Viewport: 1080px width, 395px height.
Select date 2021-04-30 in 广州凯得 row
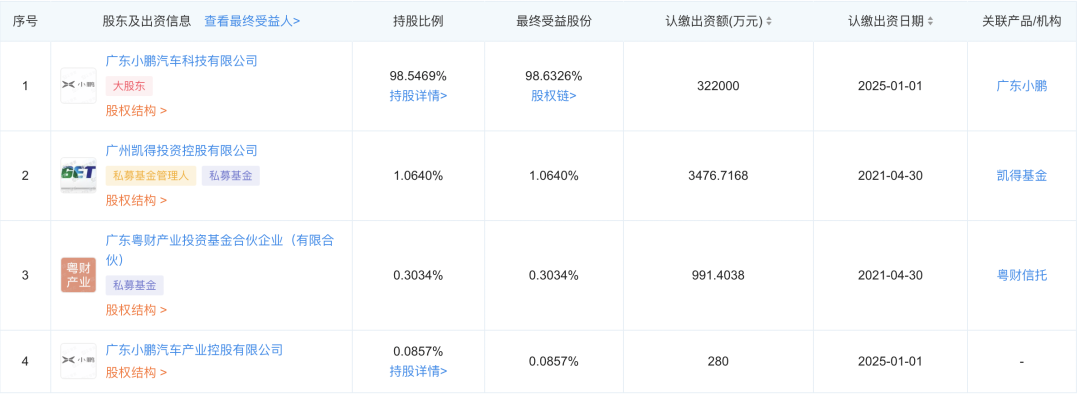[x=890, y=176]
